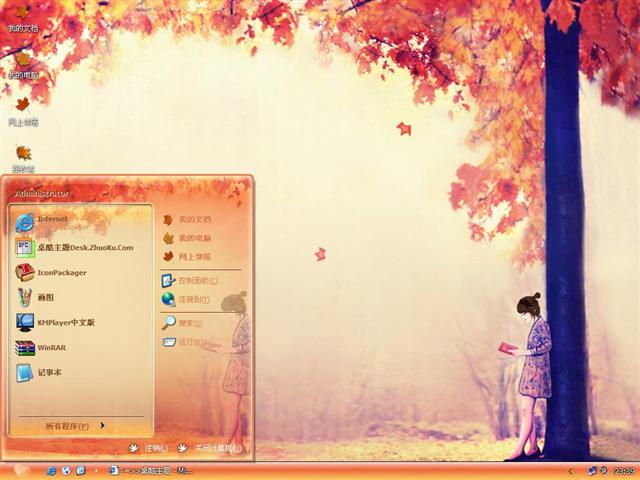The width and height of the screenshot is (640, 480).
Task: Click the network tray icon
Action: pyautogui.click(x=592, y=471)
